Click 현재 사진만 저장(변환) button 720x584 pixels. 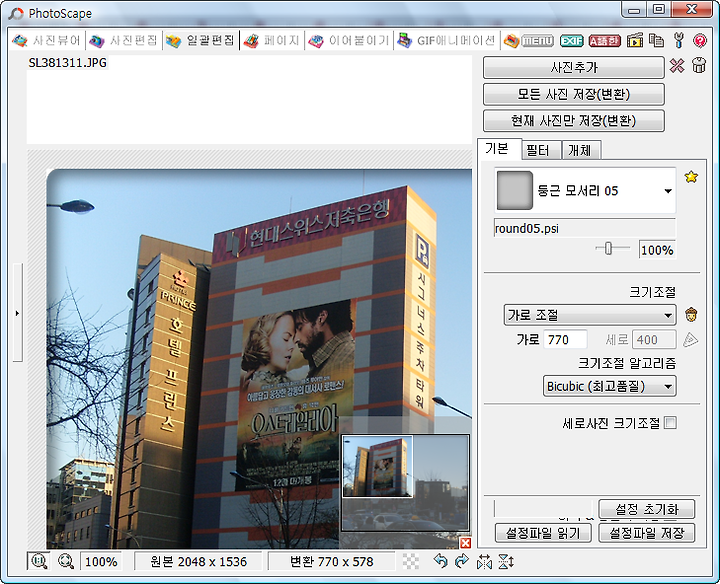pyautogui.click(x=574, y=121)
